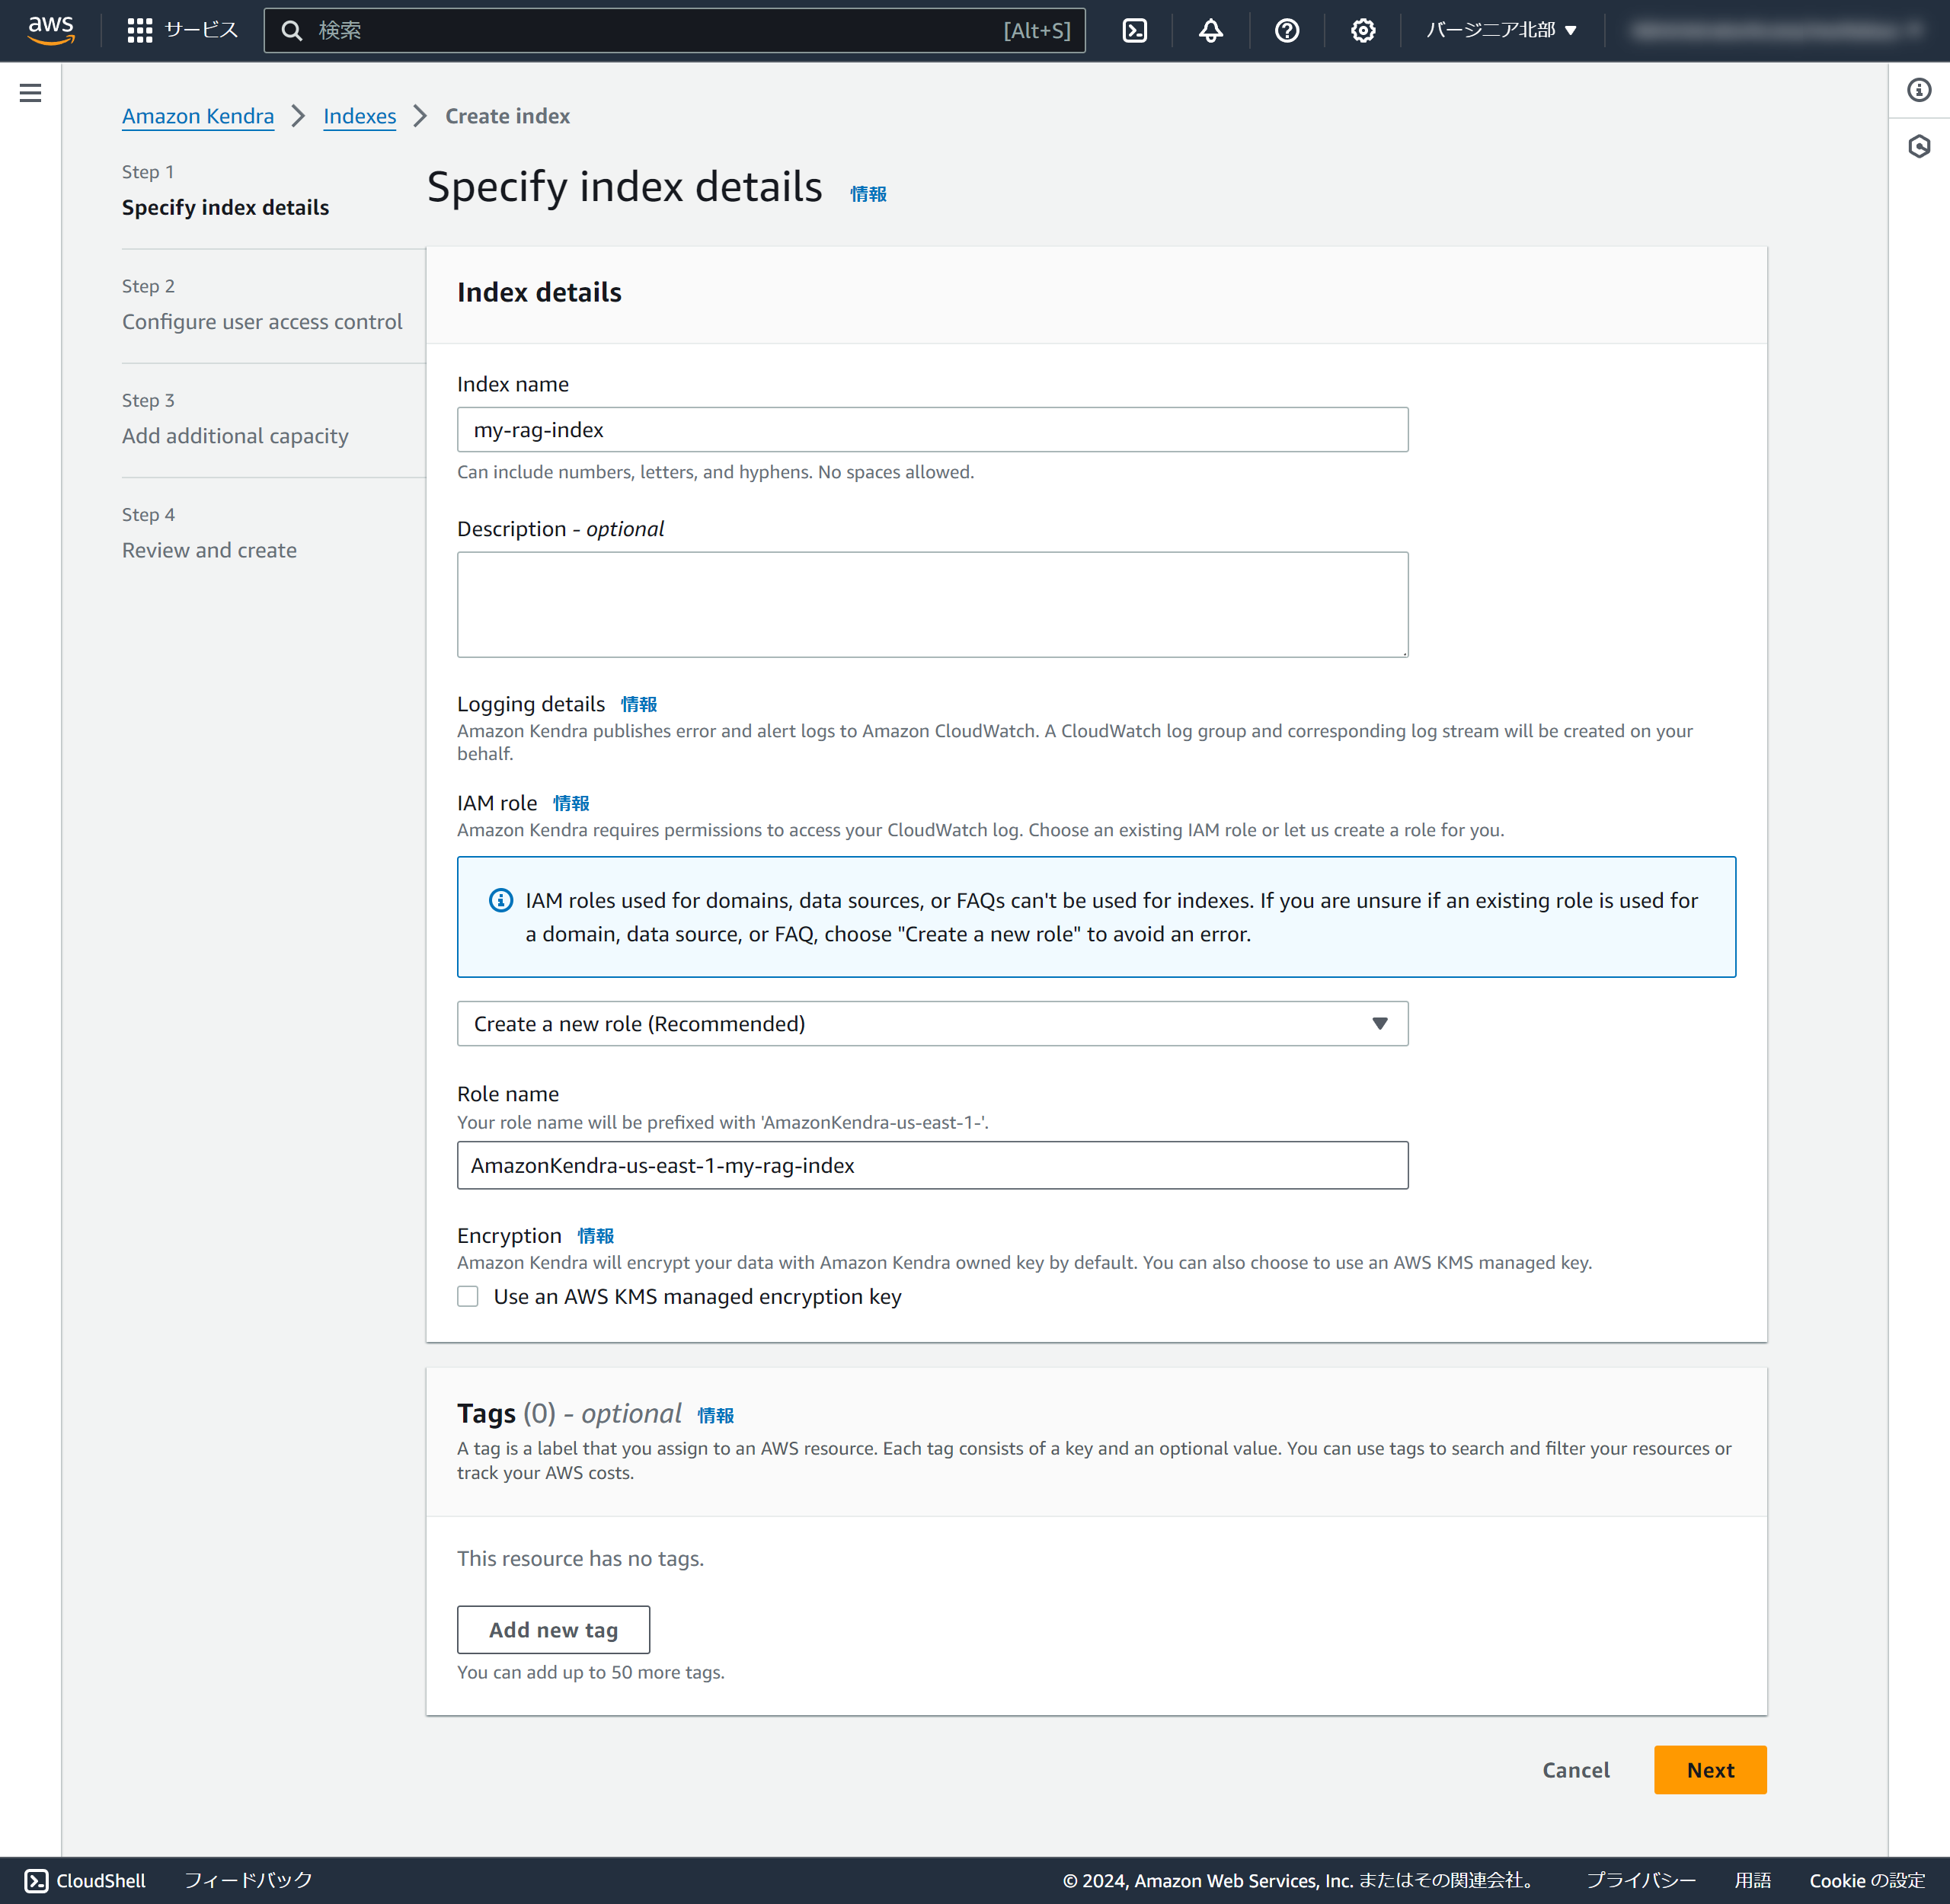Viewport: 1950px width, 1904px height.
Task: Click in the Description text area
Action: pos(932,604)
